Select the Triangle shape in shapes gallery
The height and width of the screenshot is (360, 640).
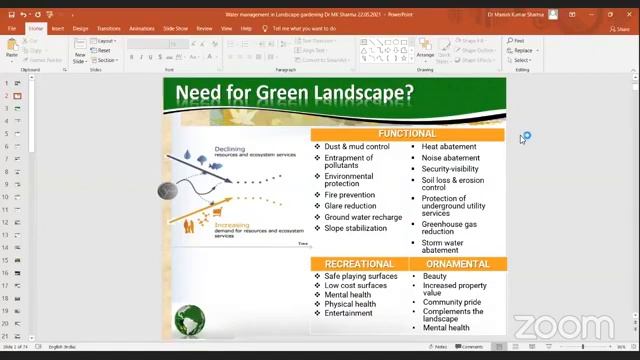(364, 50)
